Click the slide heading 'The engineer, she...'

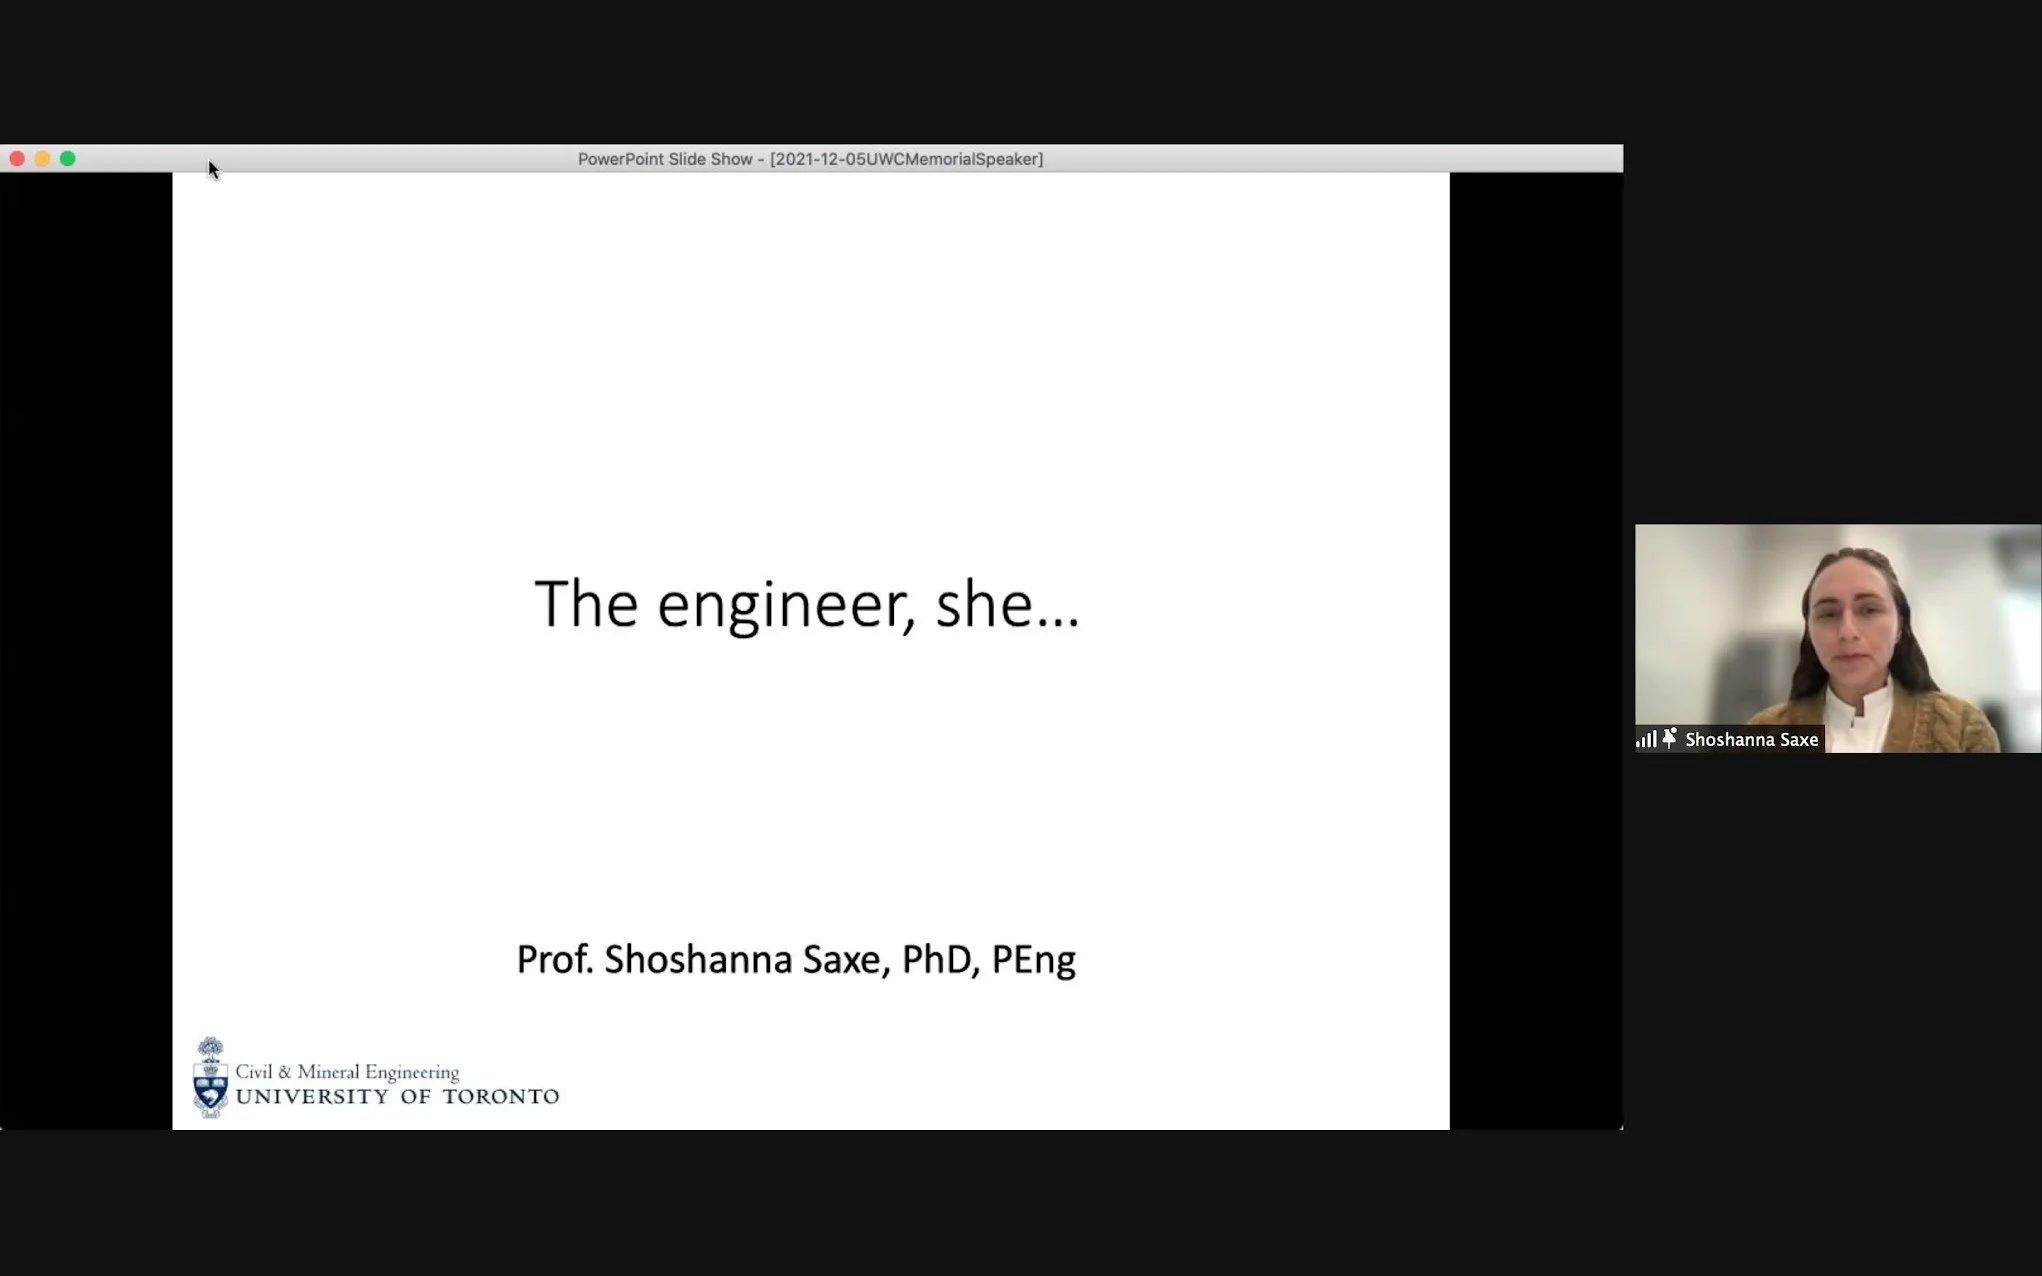pos(807,604)
